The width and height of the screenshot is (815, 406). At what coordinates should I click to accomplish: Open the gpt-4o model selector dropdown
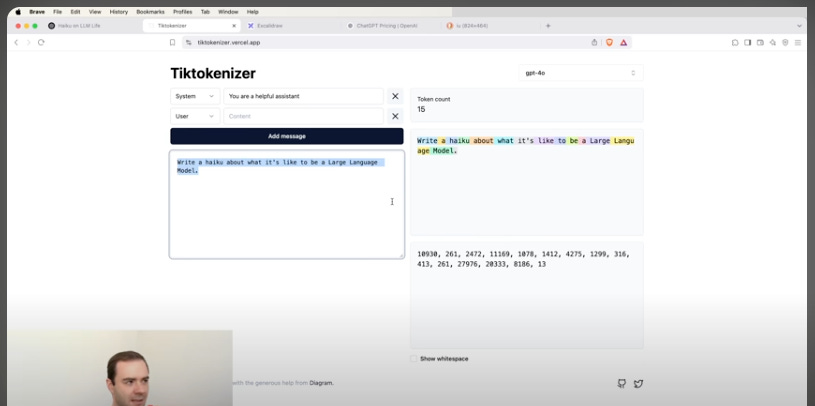tap(581, 73)
